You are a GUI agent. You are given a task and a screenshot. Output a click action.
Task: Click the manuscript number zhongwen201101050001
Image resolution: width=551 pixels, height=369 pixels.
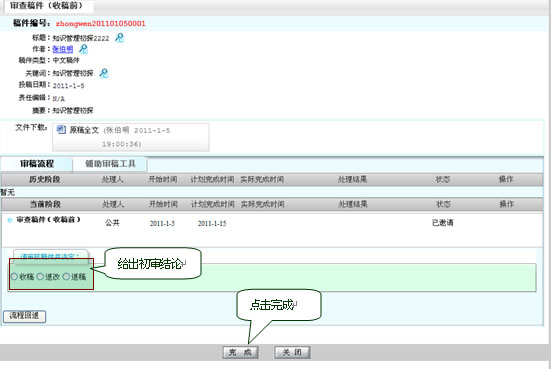[x=101, y=24]
